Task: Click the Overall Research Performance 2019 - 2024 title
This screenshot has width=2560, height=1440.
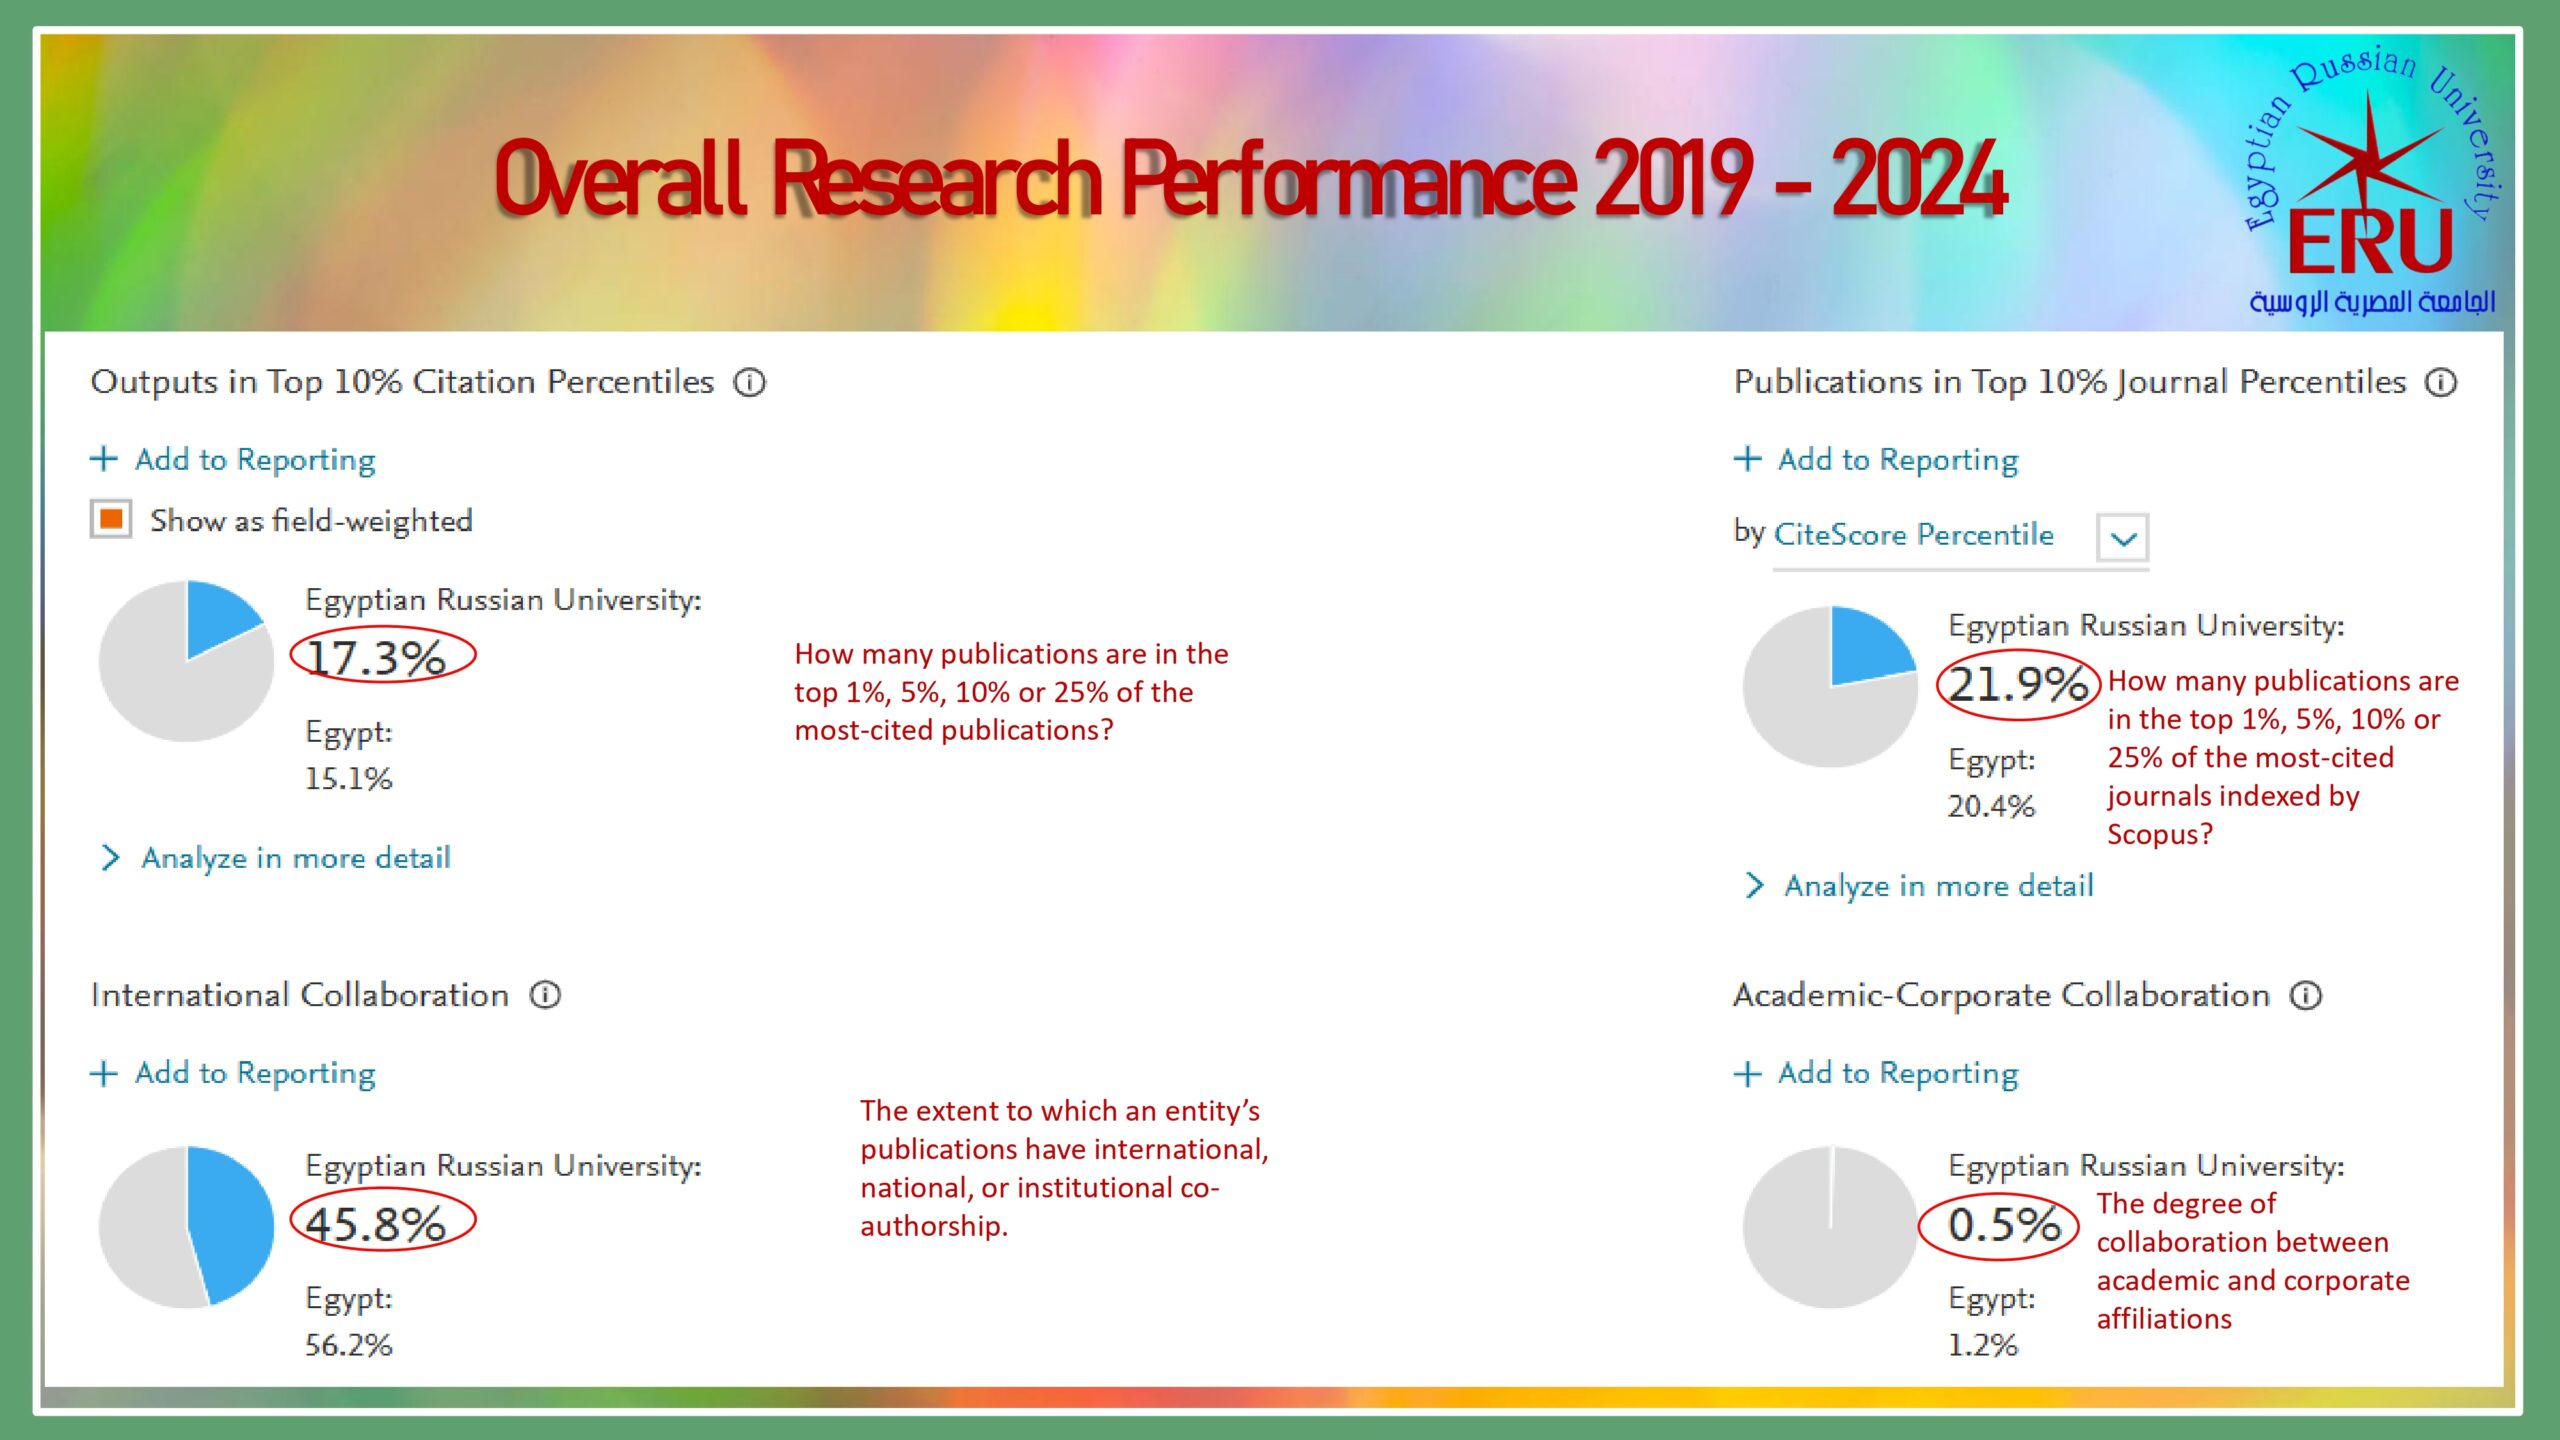Action: click(1251, 180)
